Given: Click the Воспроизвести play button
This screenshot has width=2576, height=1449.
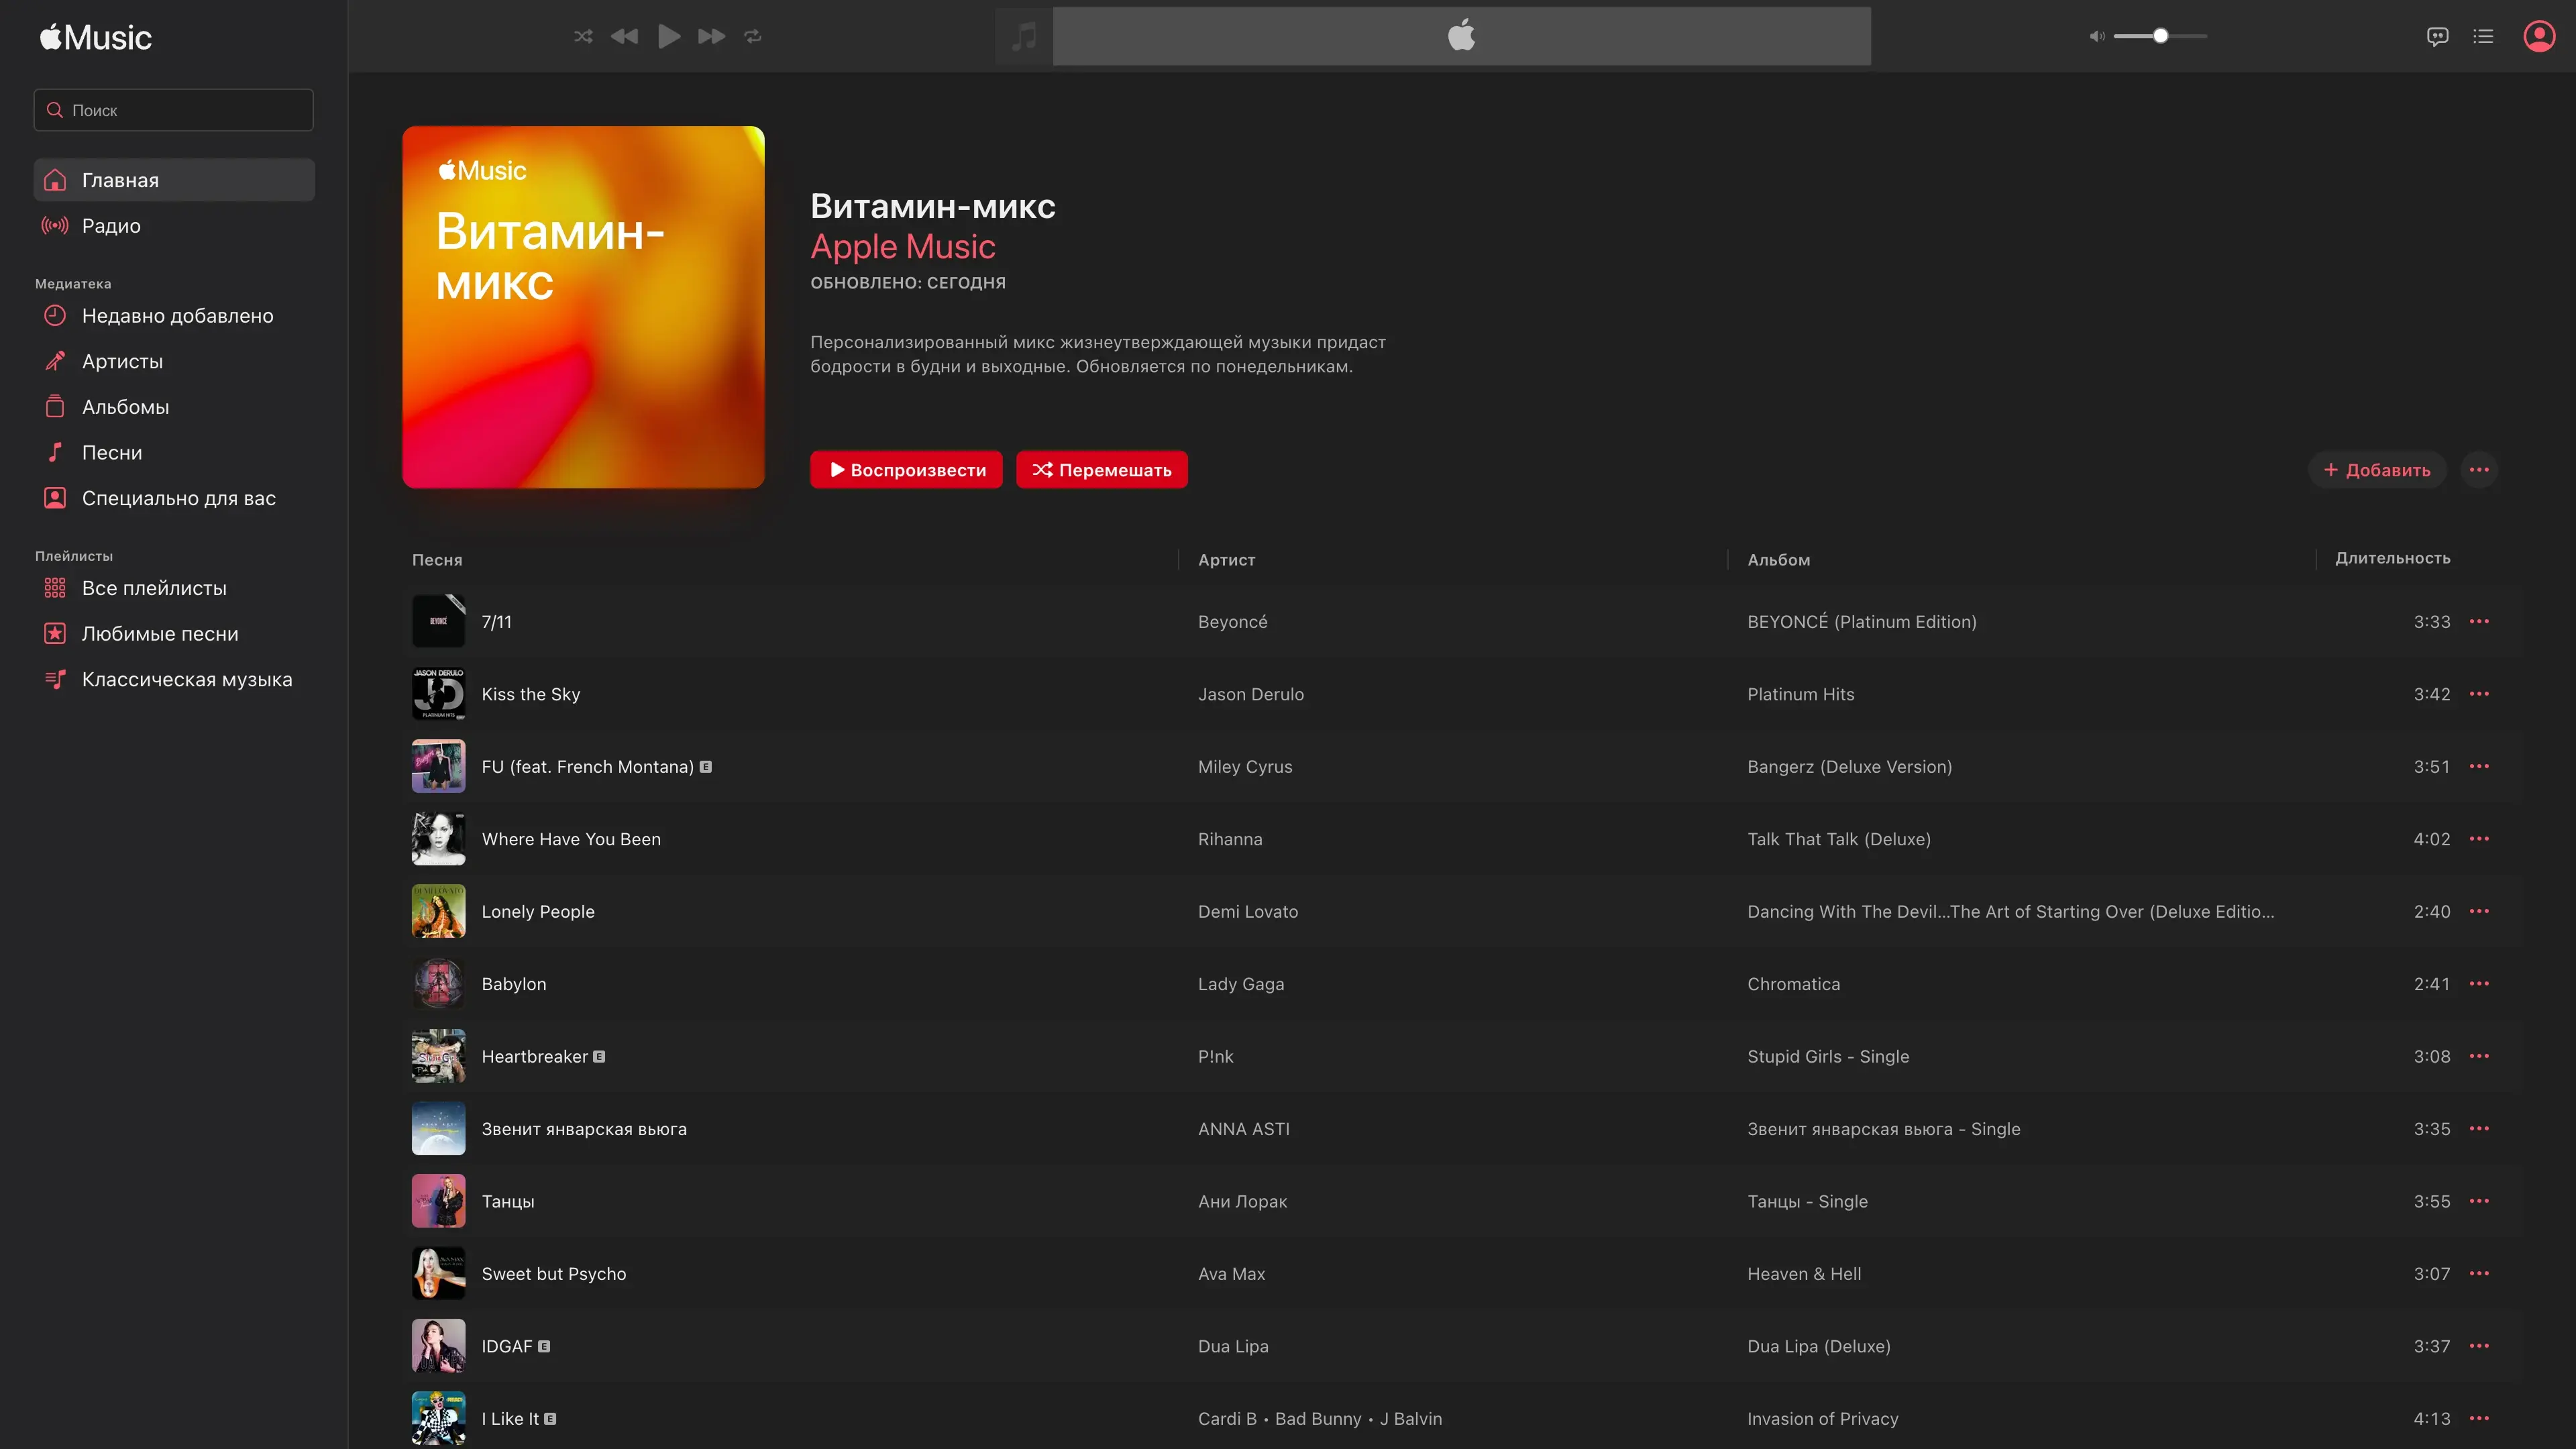Looking at the screenshot, I should [906, 470].
